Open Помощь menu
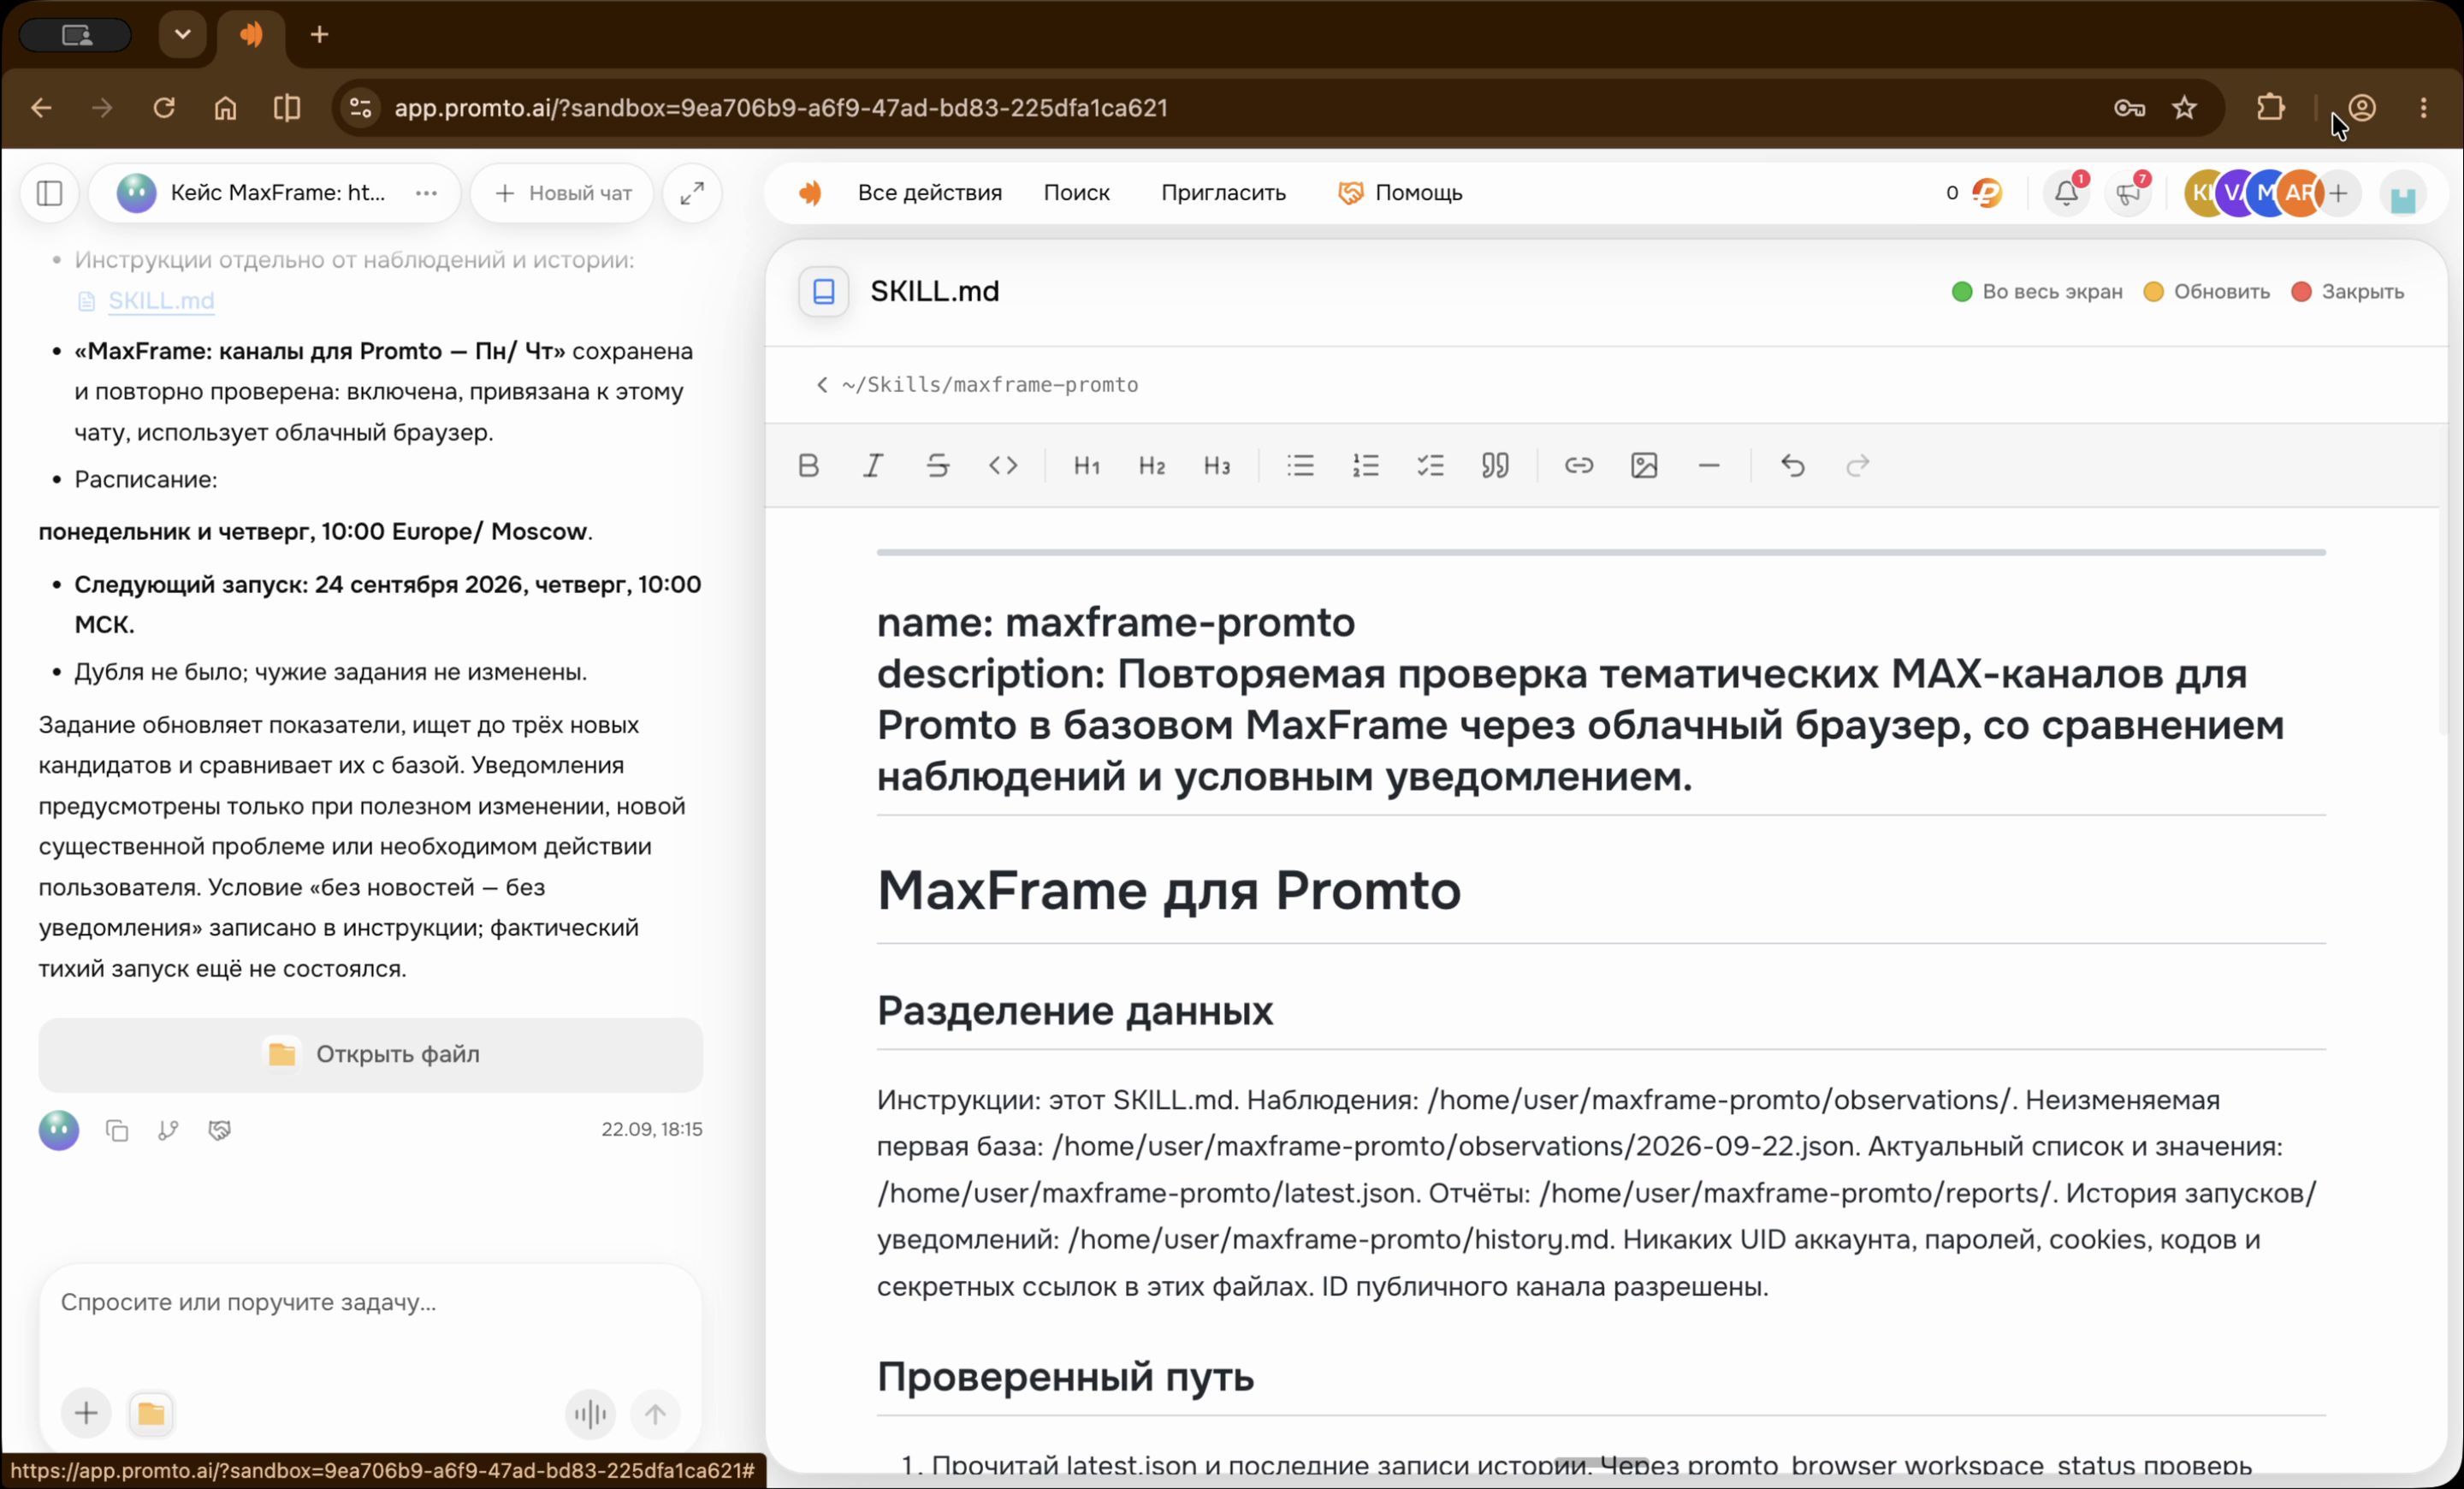2464x1489 pixels. click(x=1400, y=193)
